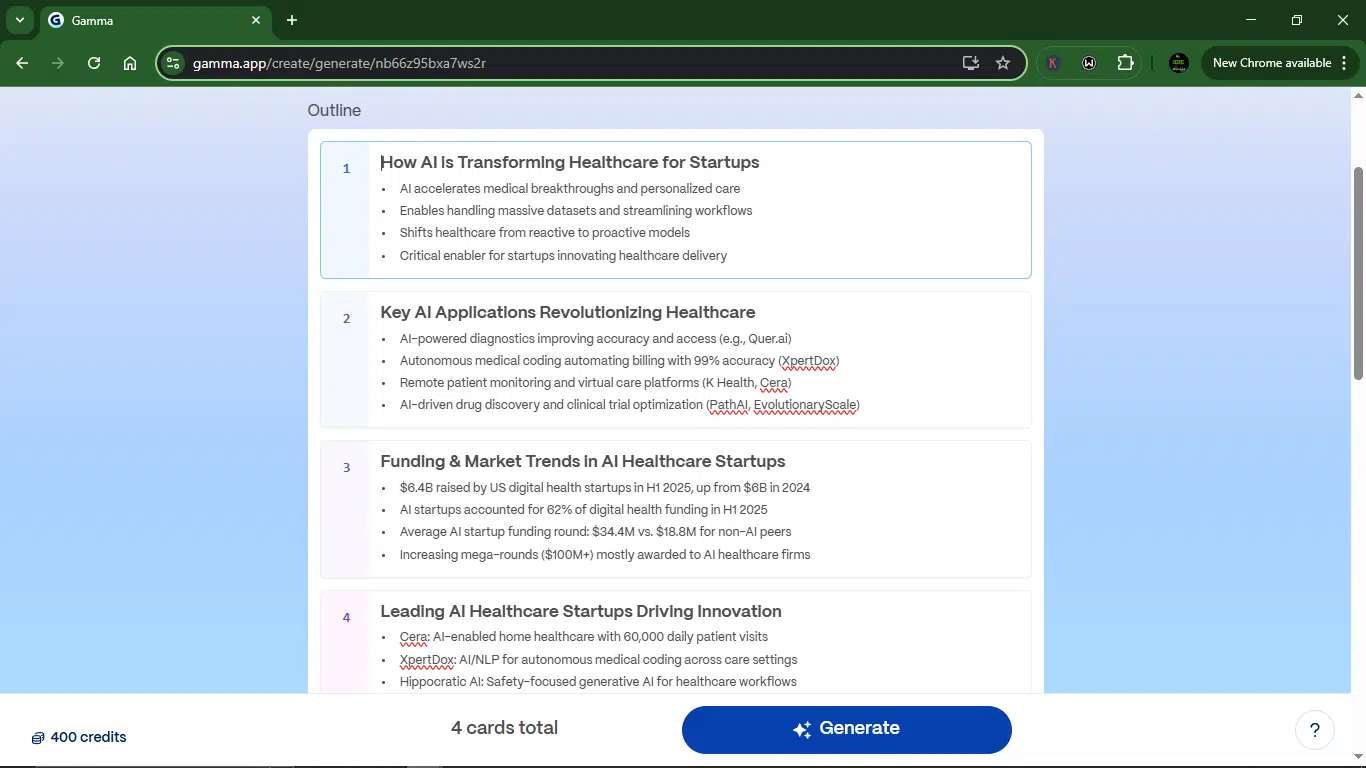Click bullet 'Average AI startup funding round: $34.4M'
Image resolution: width=1366 pixels, height=768 pixels.
[596, 532]
